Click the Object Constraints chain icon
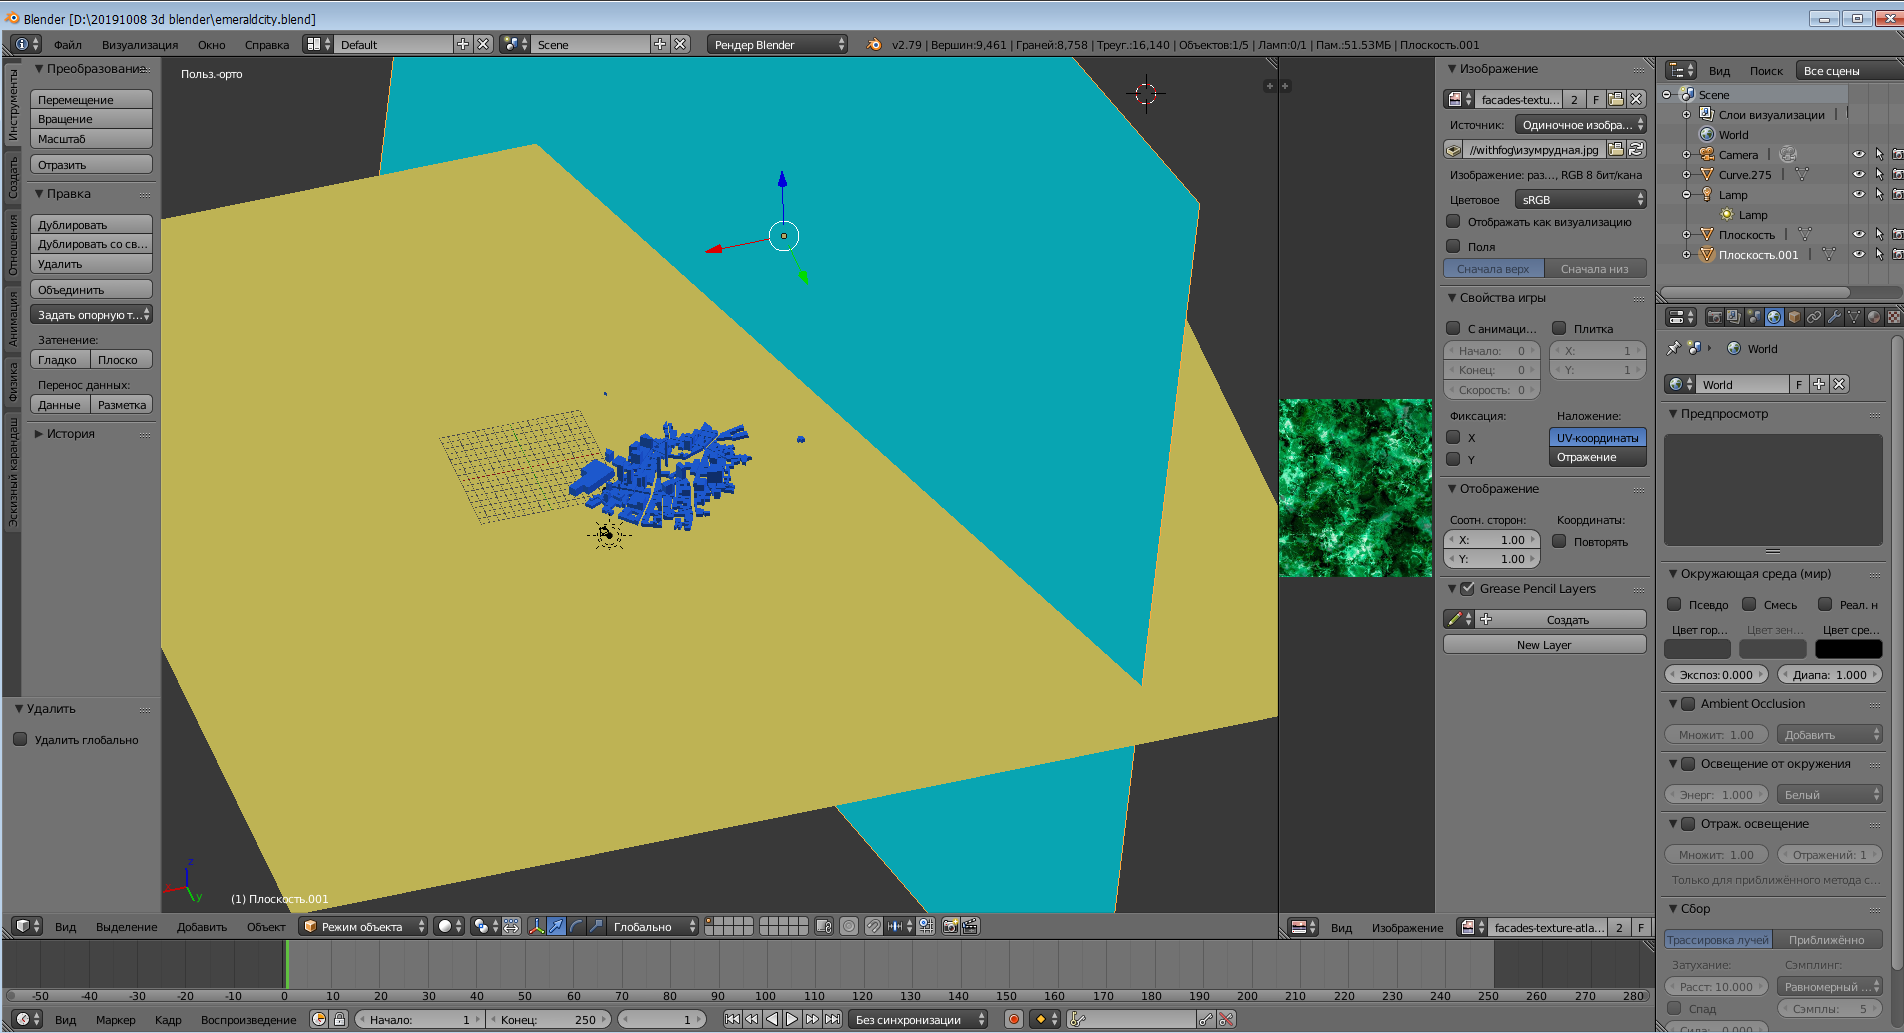The image size is (1904, 1033). tap(1814, 317)
